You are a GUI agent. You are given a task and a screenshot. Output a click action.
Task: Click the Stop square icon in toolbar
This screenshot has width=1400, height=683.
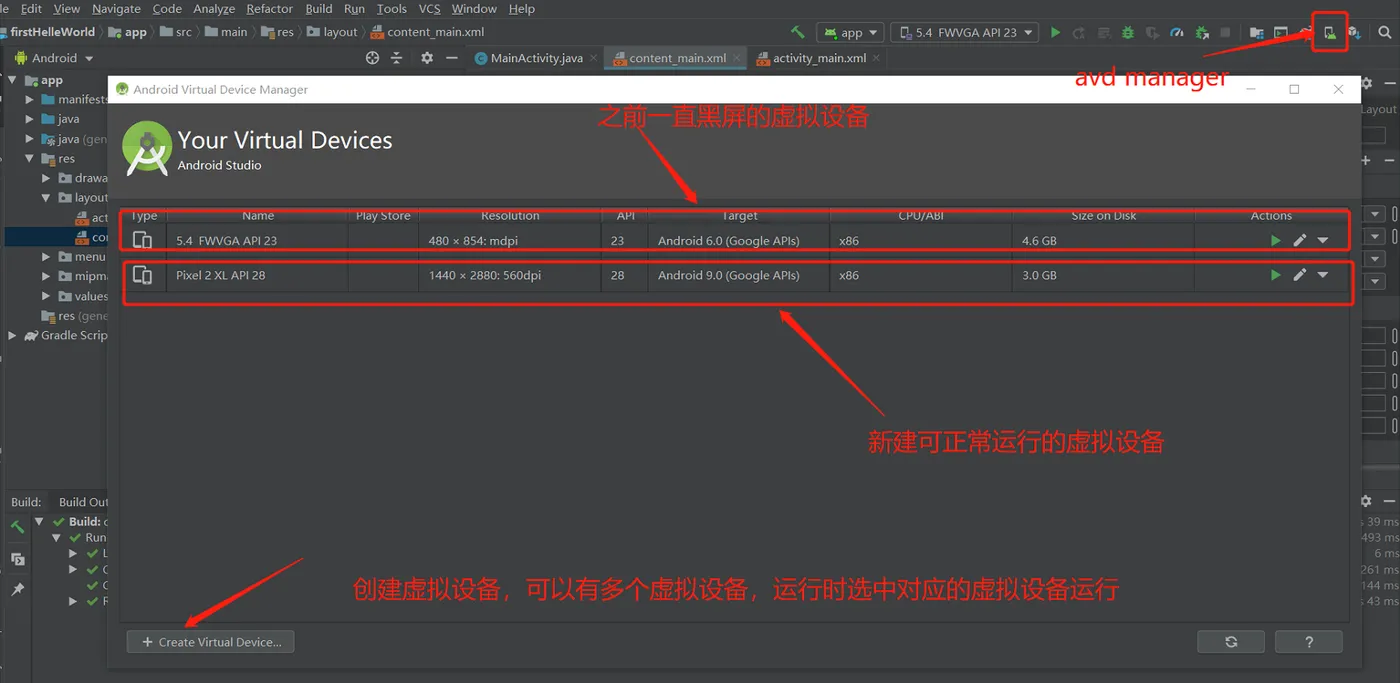pyautogui.click(x=1225, y=32)
